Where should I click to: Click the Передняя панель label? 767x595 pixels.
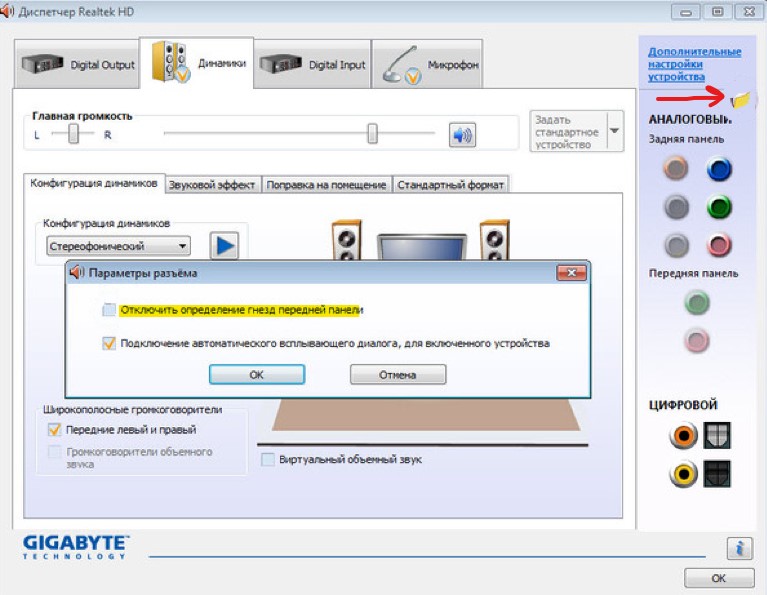693,273
